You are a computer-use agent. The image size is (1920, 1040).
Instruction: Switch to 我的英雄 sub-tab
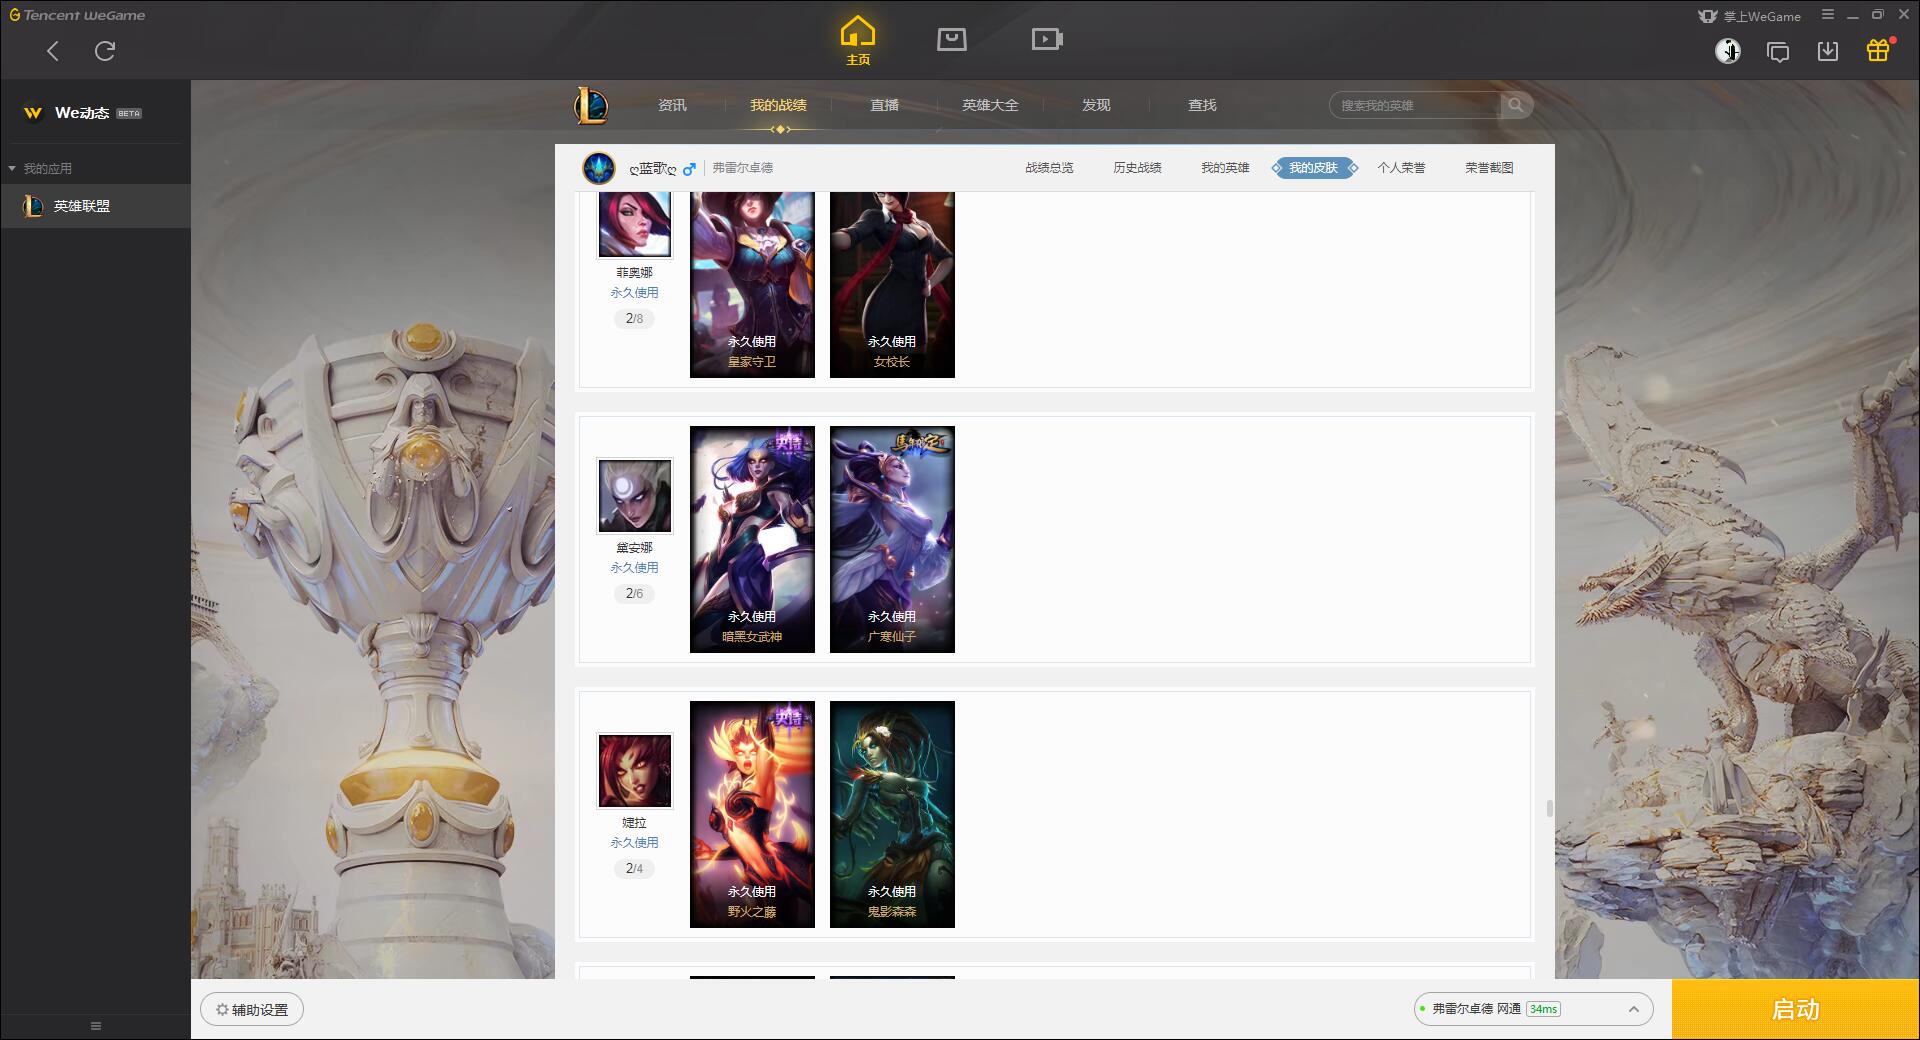pyautogui.click(x=1225, y=168)
